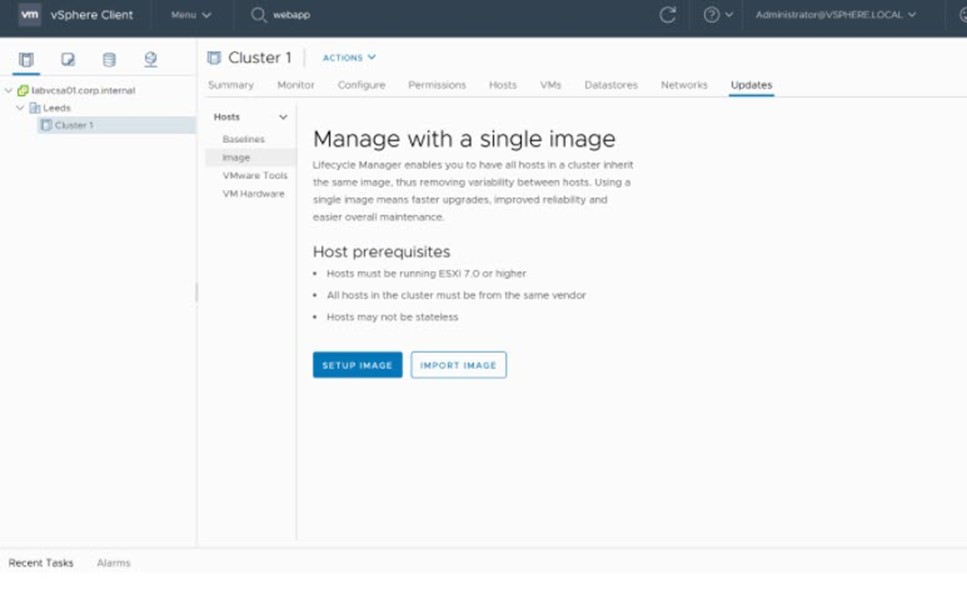Refresh the vSphere Client view
Image resolution: width=967 pixels, height=589 pixels.
(667, 15)
